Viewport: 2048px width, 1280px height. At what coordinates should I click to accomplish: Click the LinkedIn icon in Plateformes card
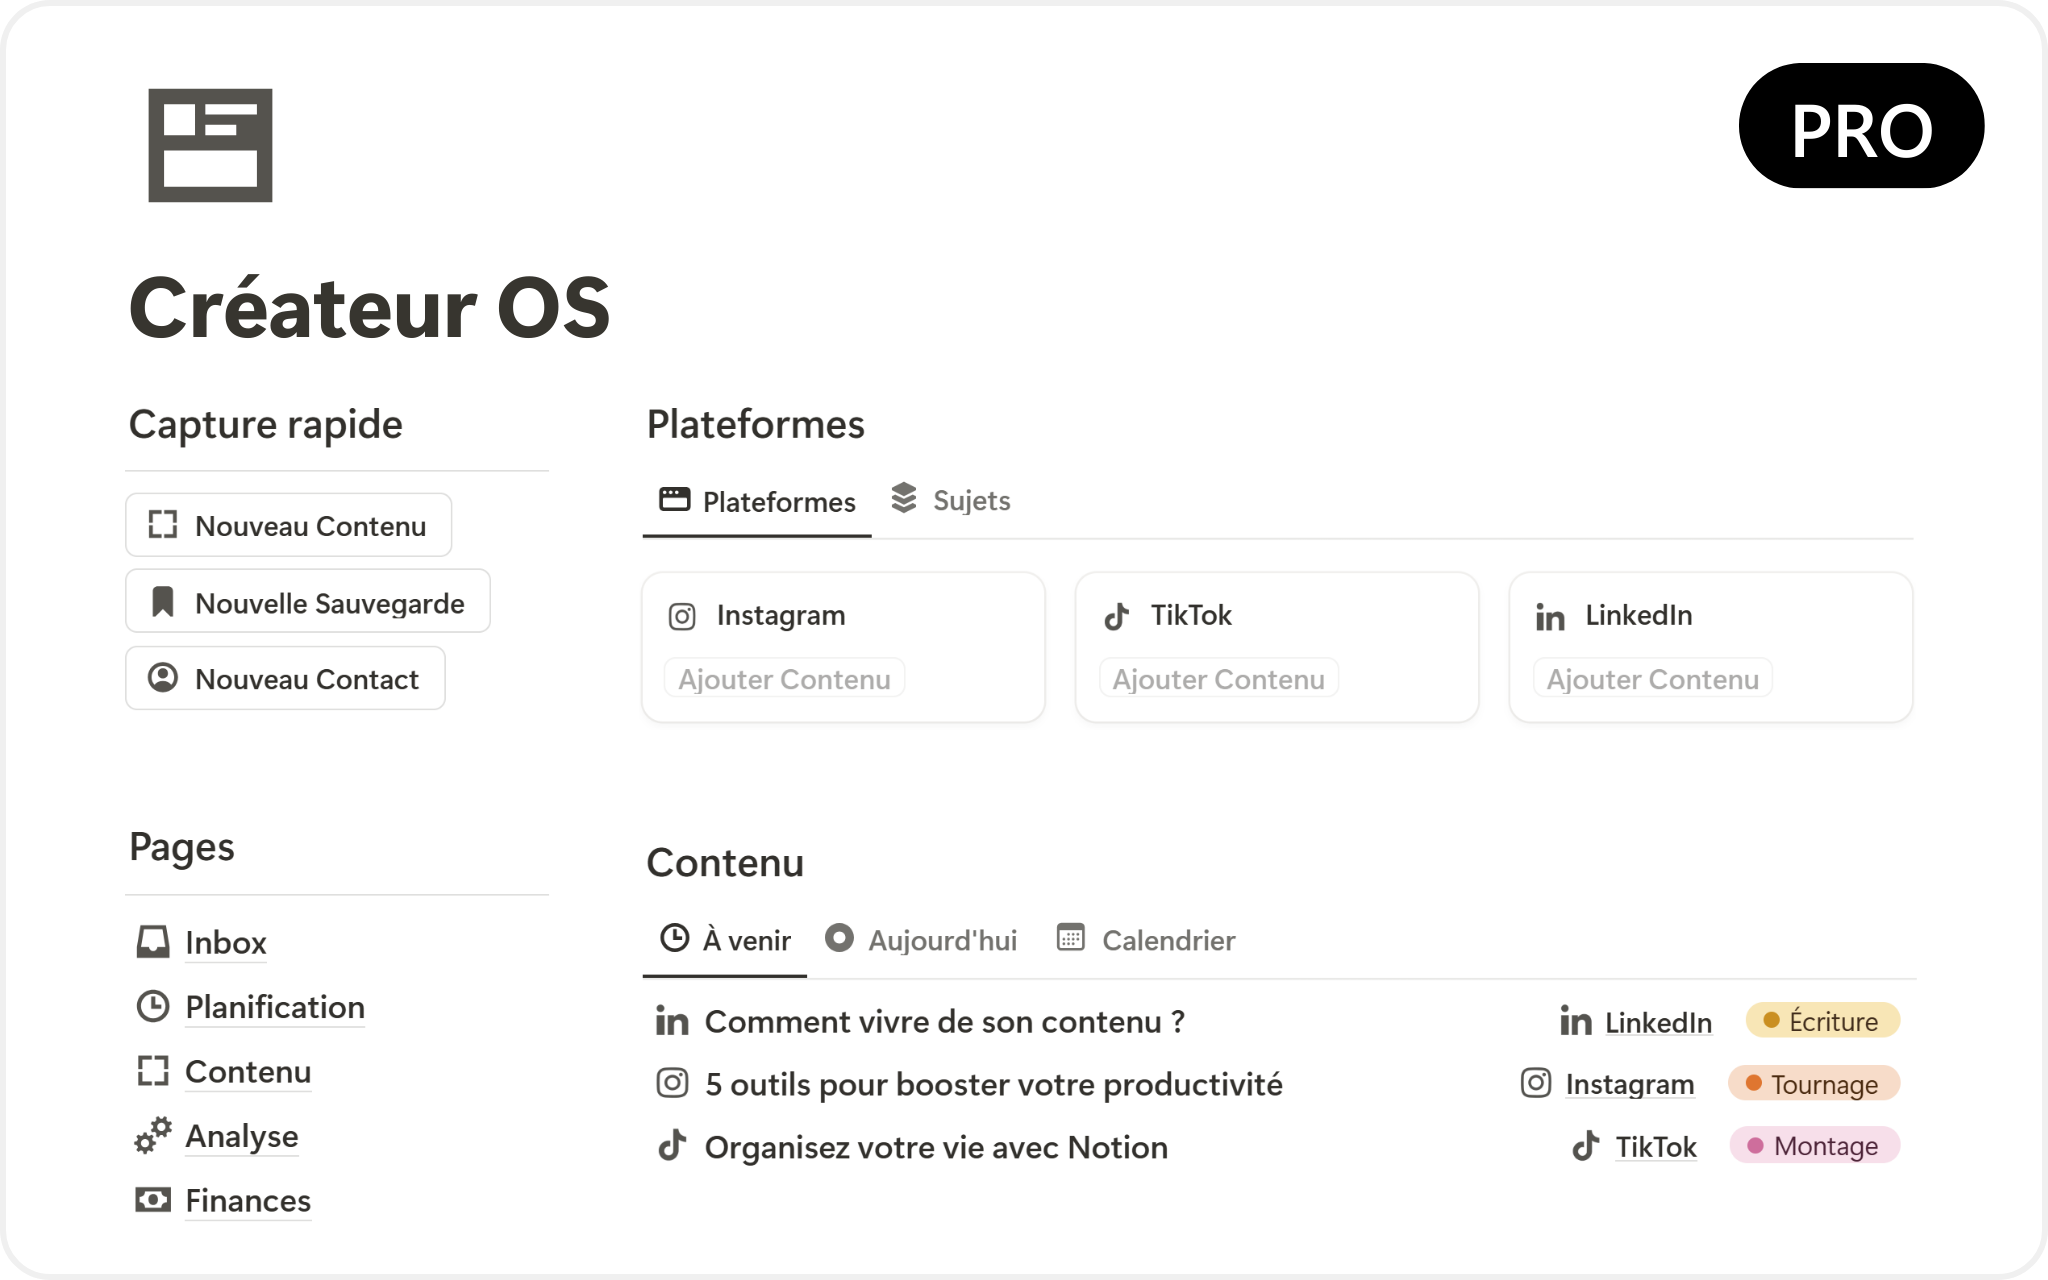coord(1550,617)
